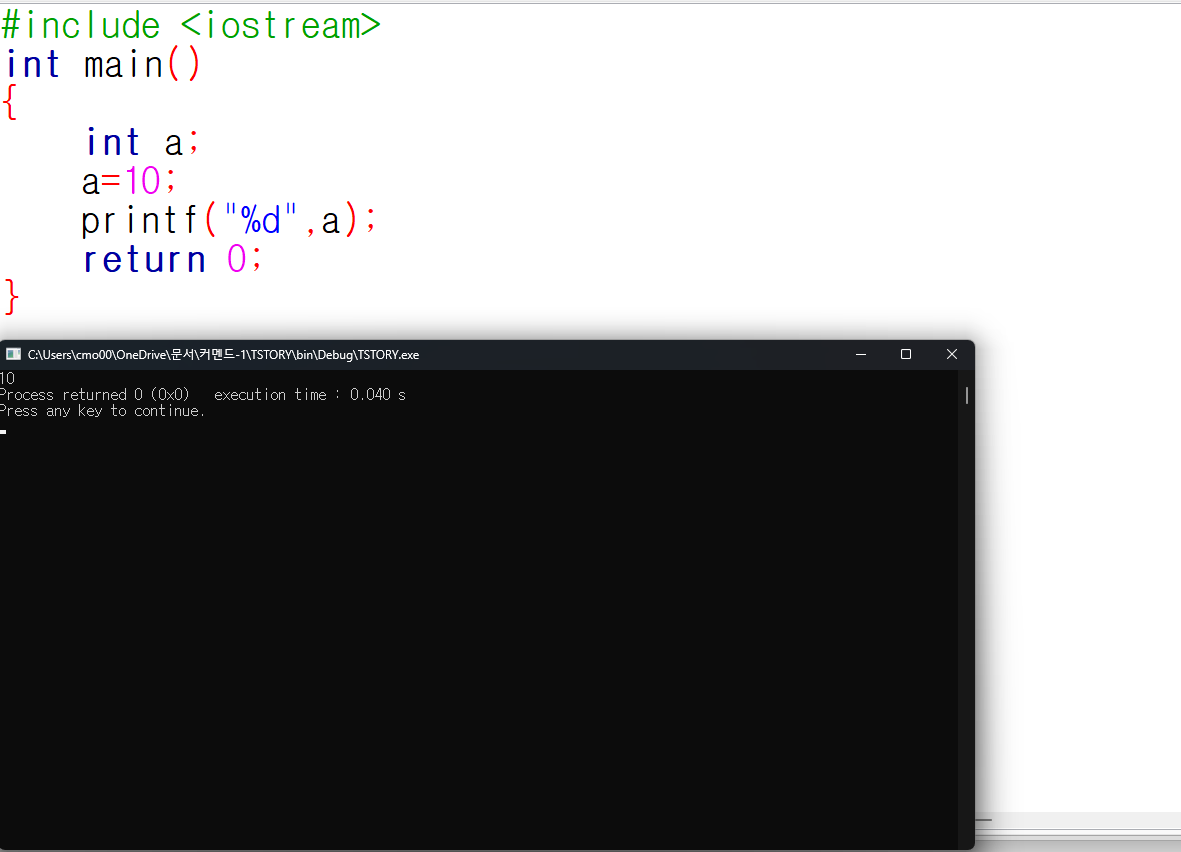Screen dimensions: 1181x852
Task: Close the TSTORY.exe console window
Action: pos(952,354)
